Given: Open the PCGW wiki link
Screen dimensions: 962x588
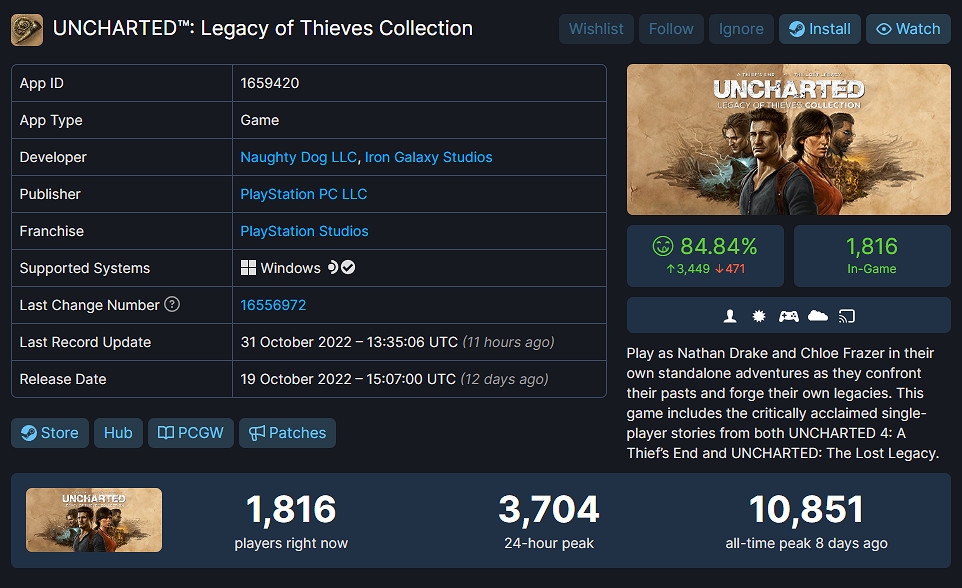Looking at the screenshot, I should (x=191, y=433).
